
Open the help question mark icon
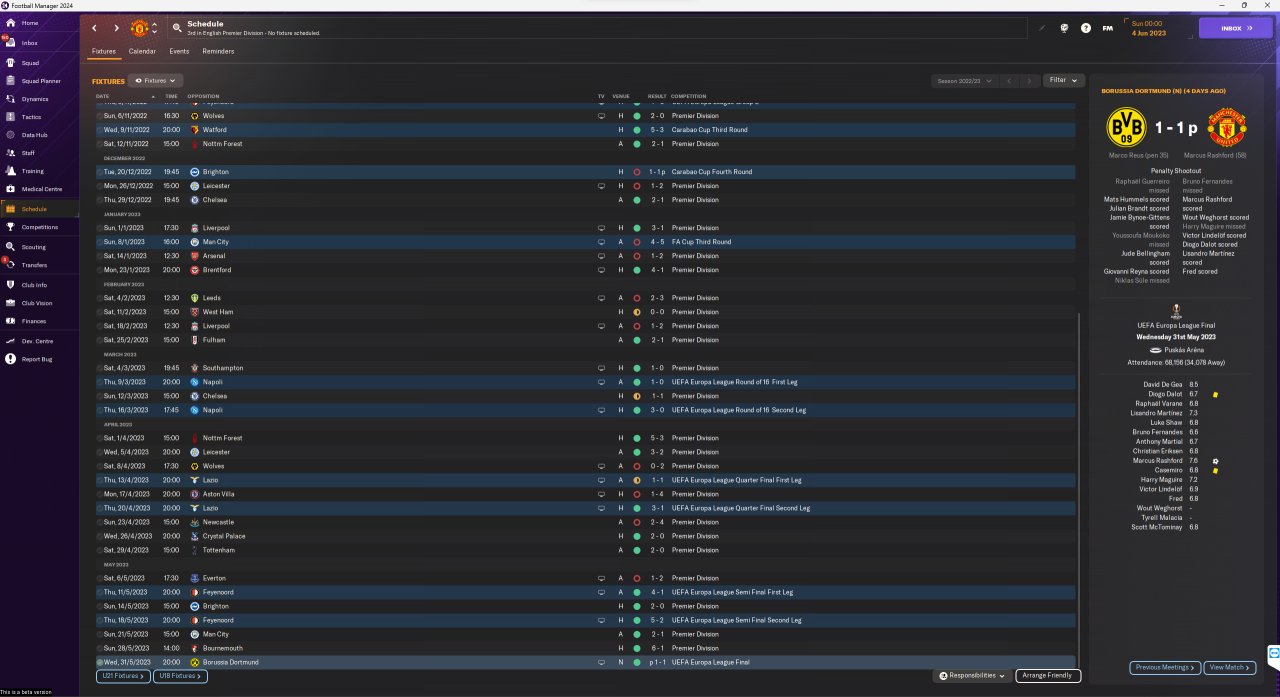(x=1086, y=28)
